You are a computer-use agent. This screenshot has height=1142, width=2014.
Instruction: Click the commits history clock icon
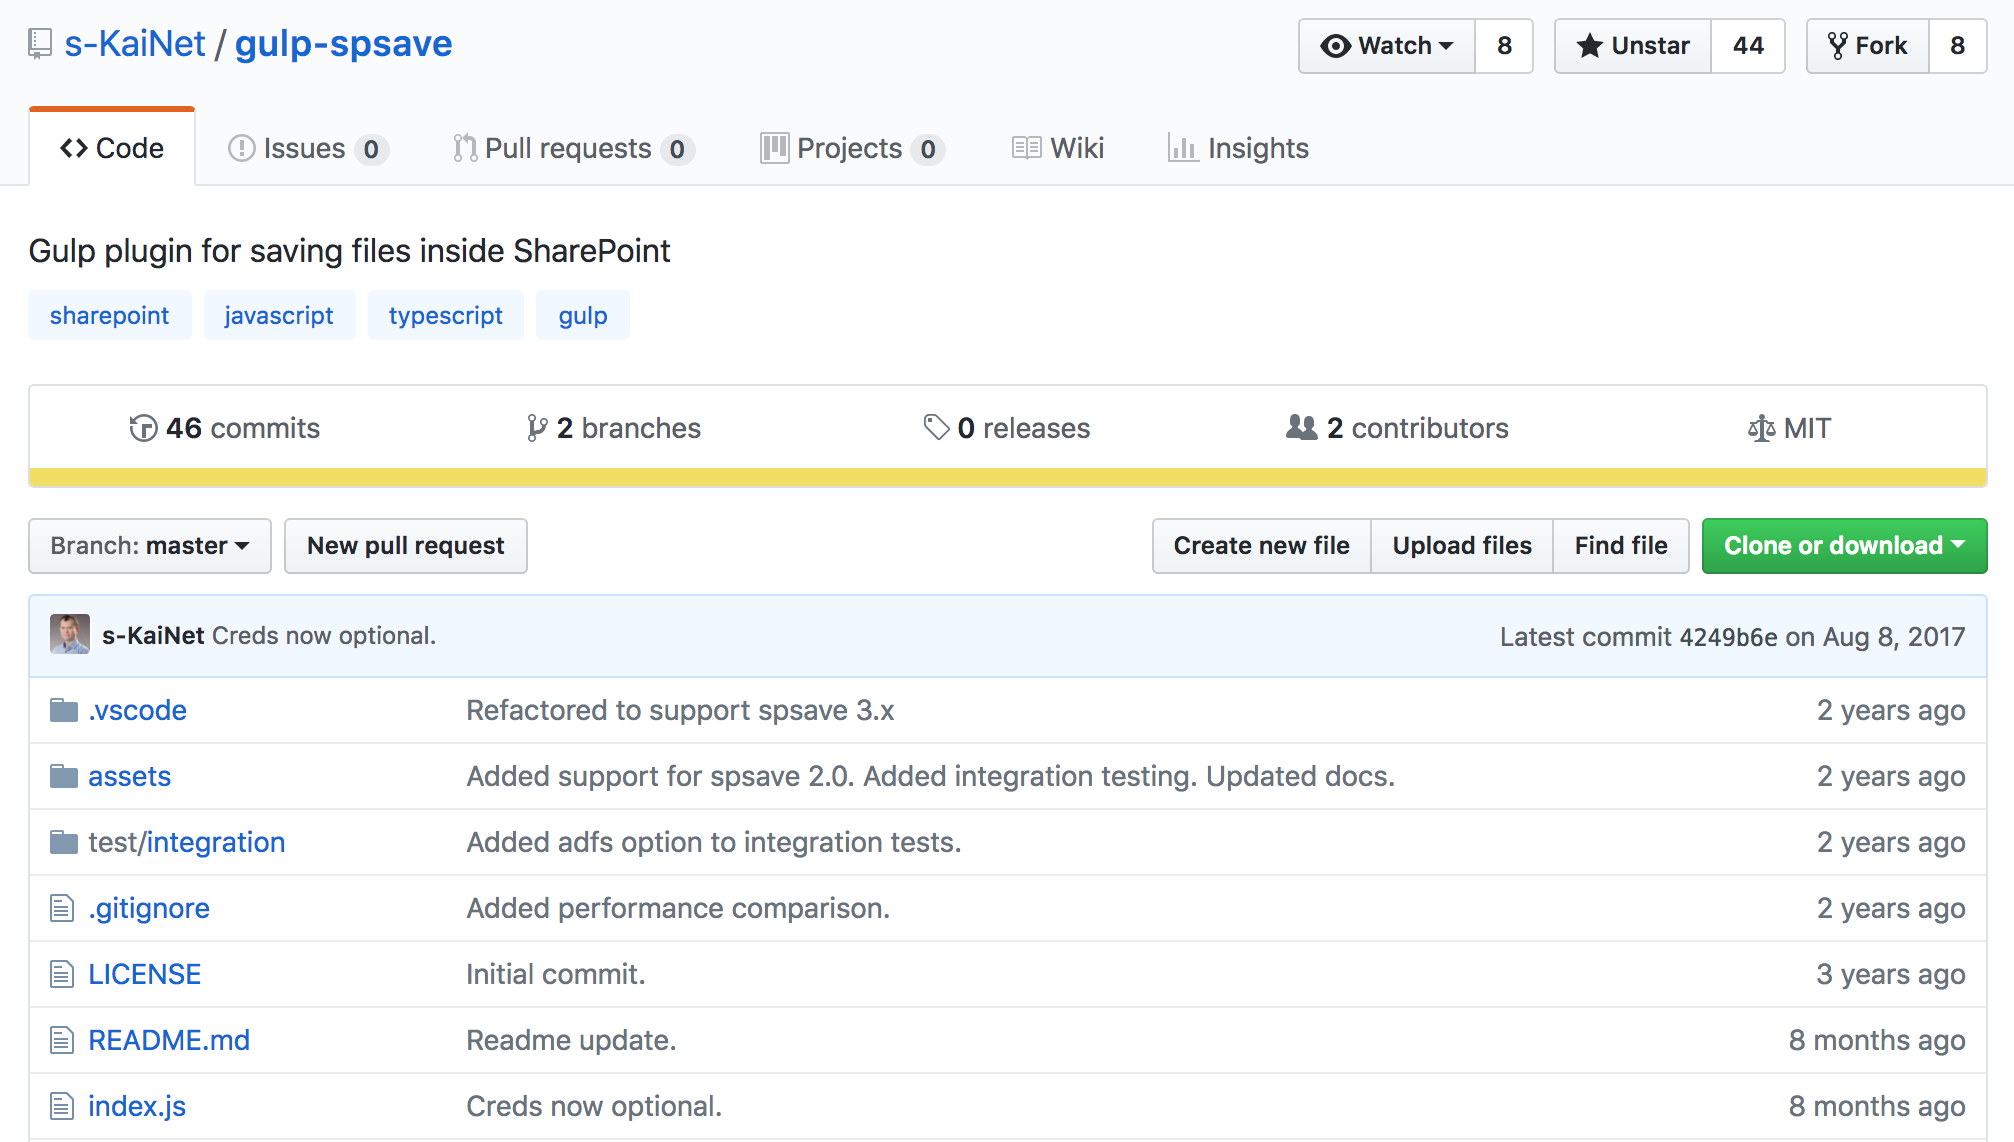tap(143, 428)
